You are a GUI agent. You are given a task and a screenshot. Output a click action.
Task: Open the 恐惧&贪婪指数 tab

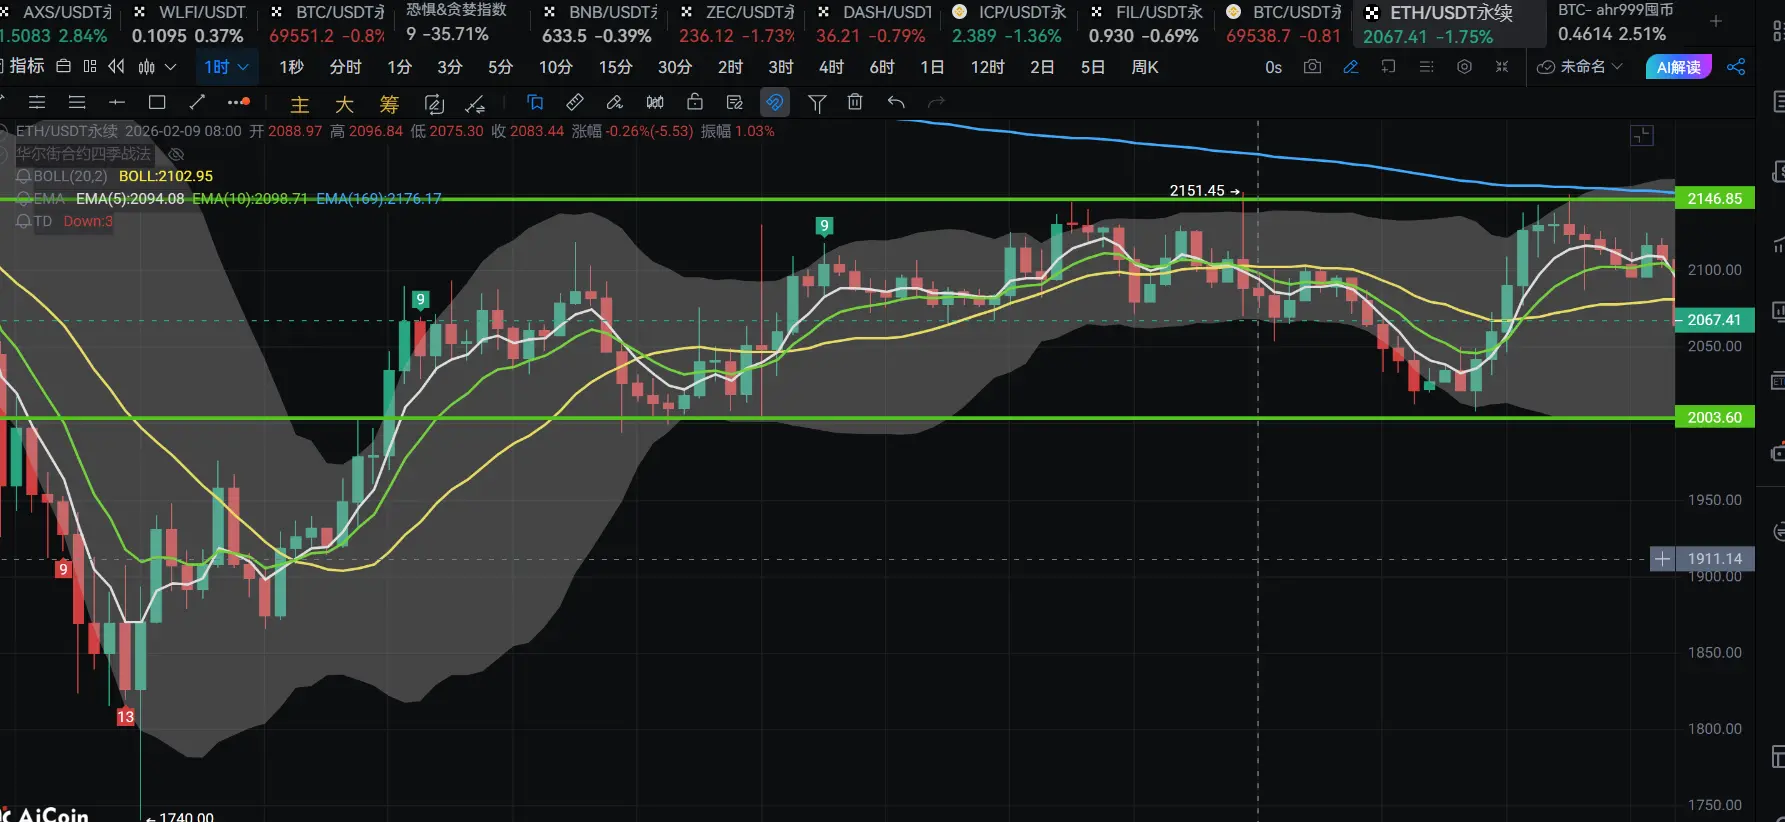point(456,23)
